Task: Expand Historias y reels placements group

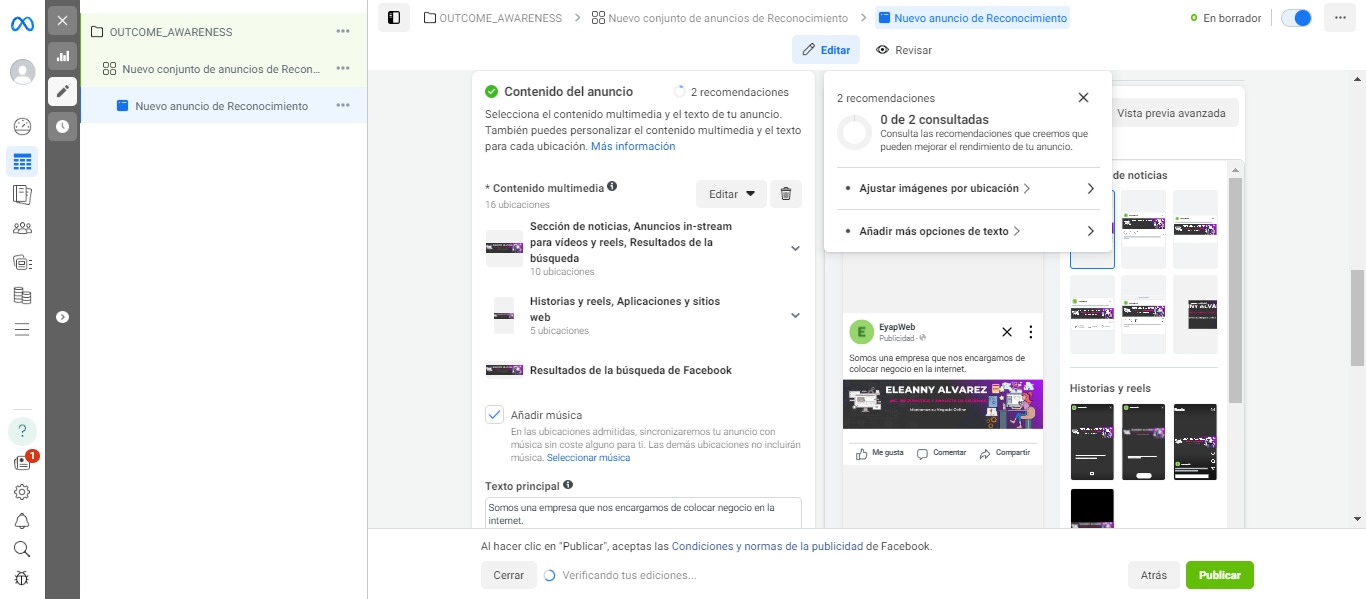Action: tap(795, 316)
